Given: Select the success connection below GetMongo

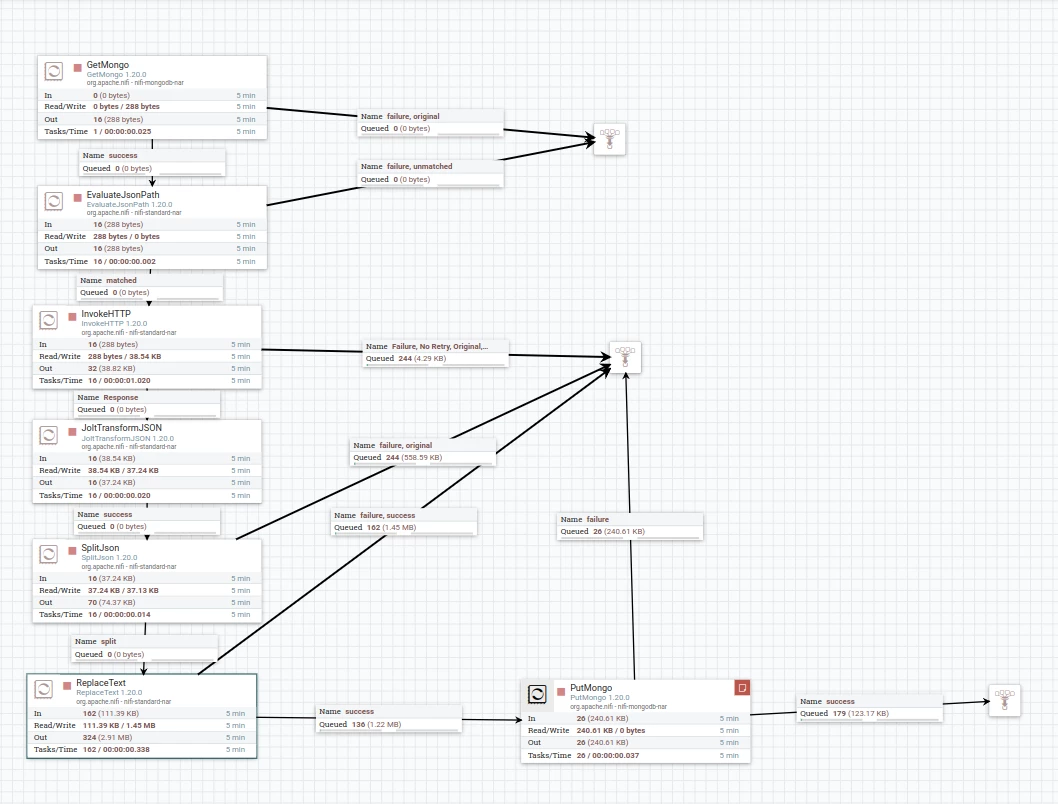Looking at the screenshot, I should click(x=152, y=162).
